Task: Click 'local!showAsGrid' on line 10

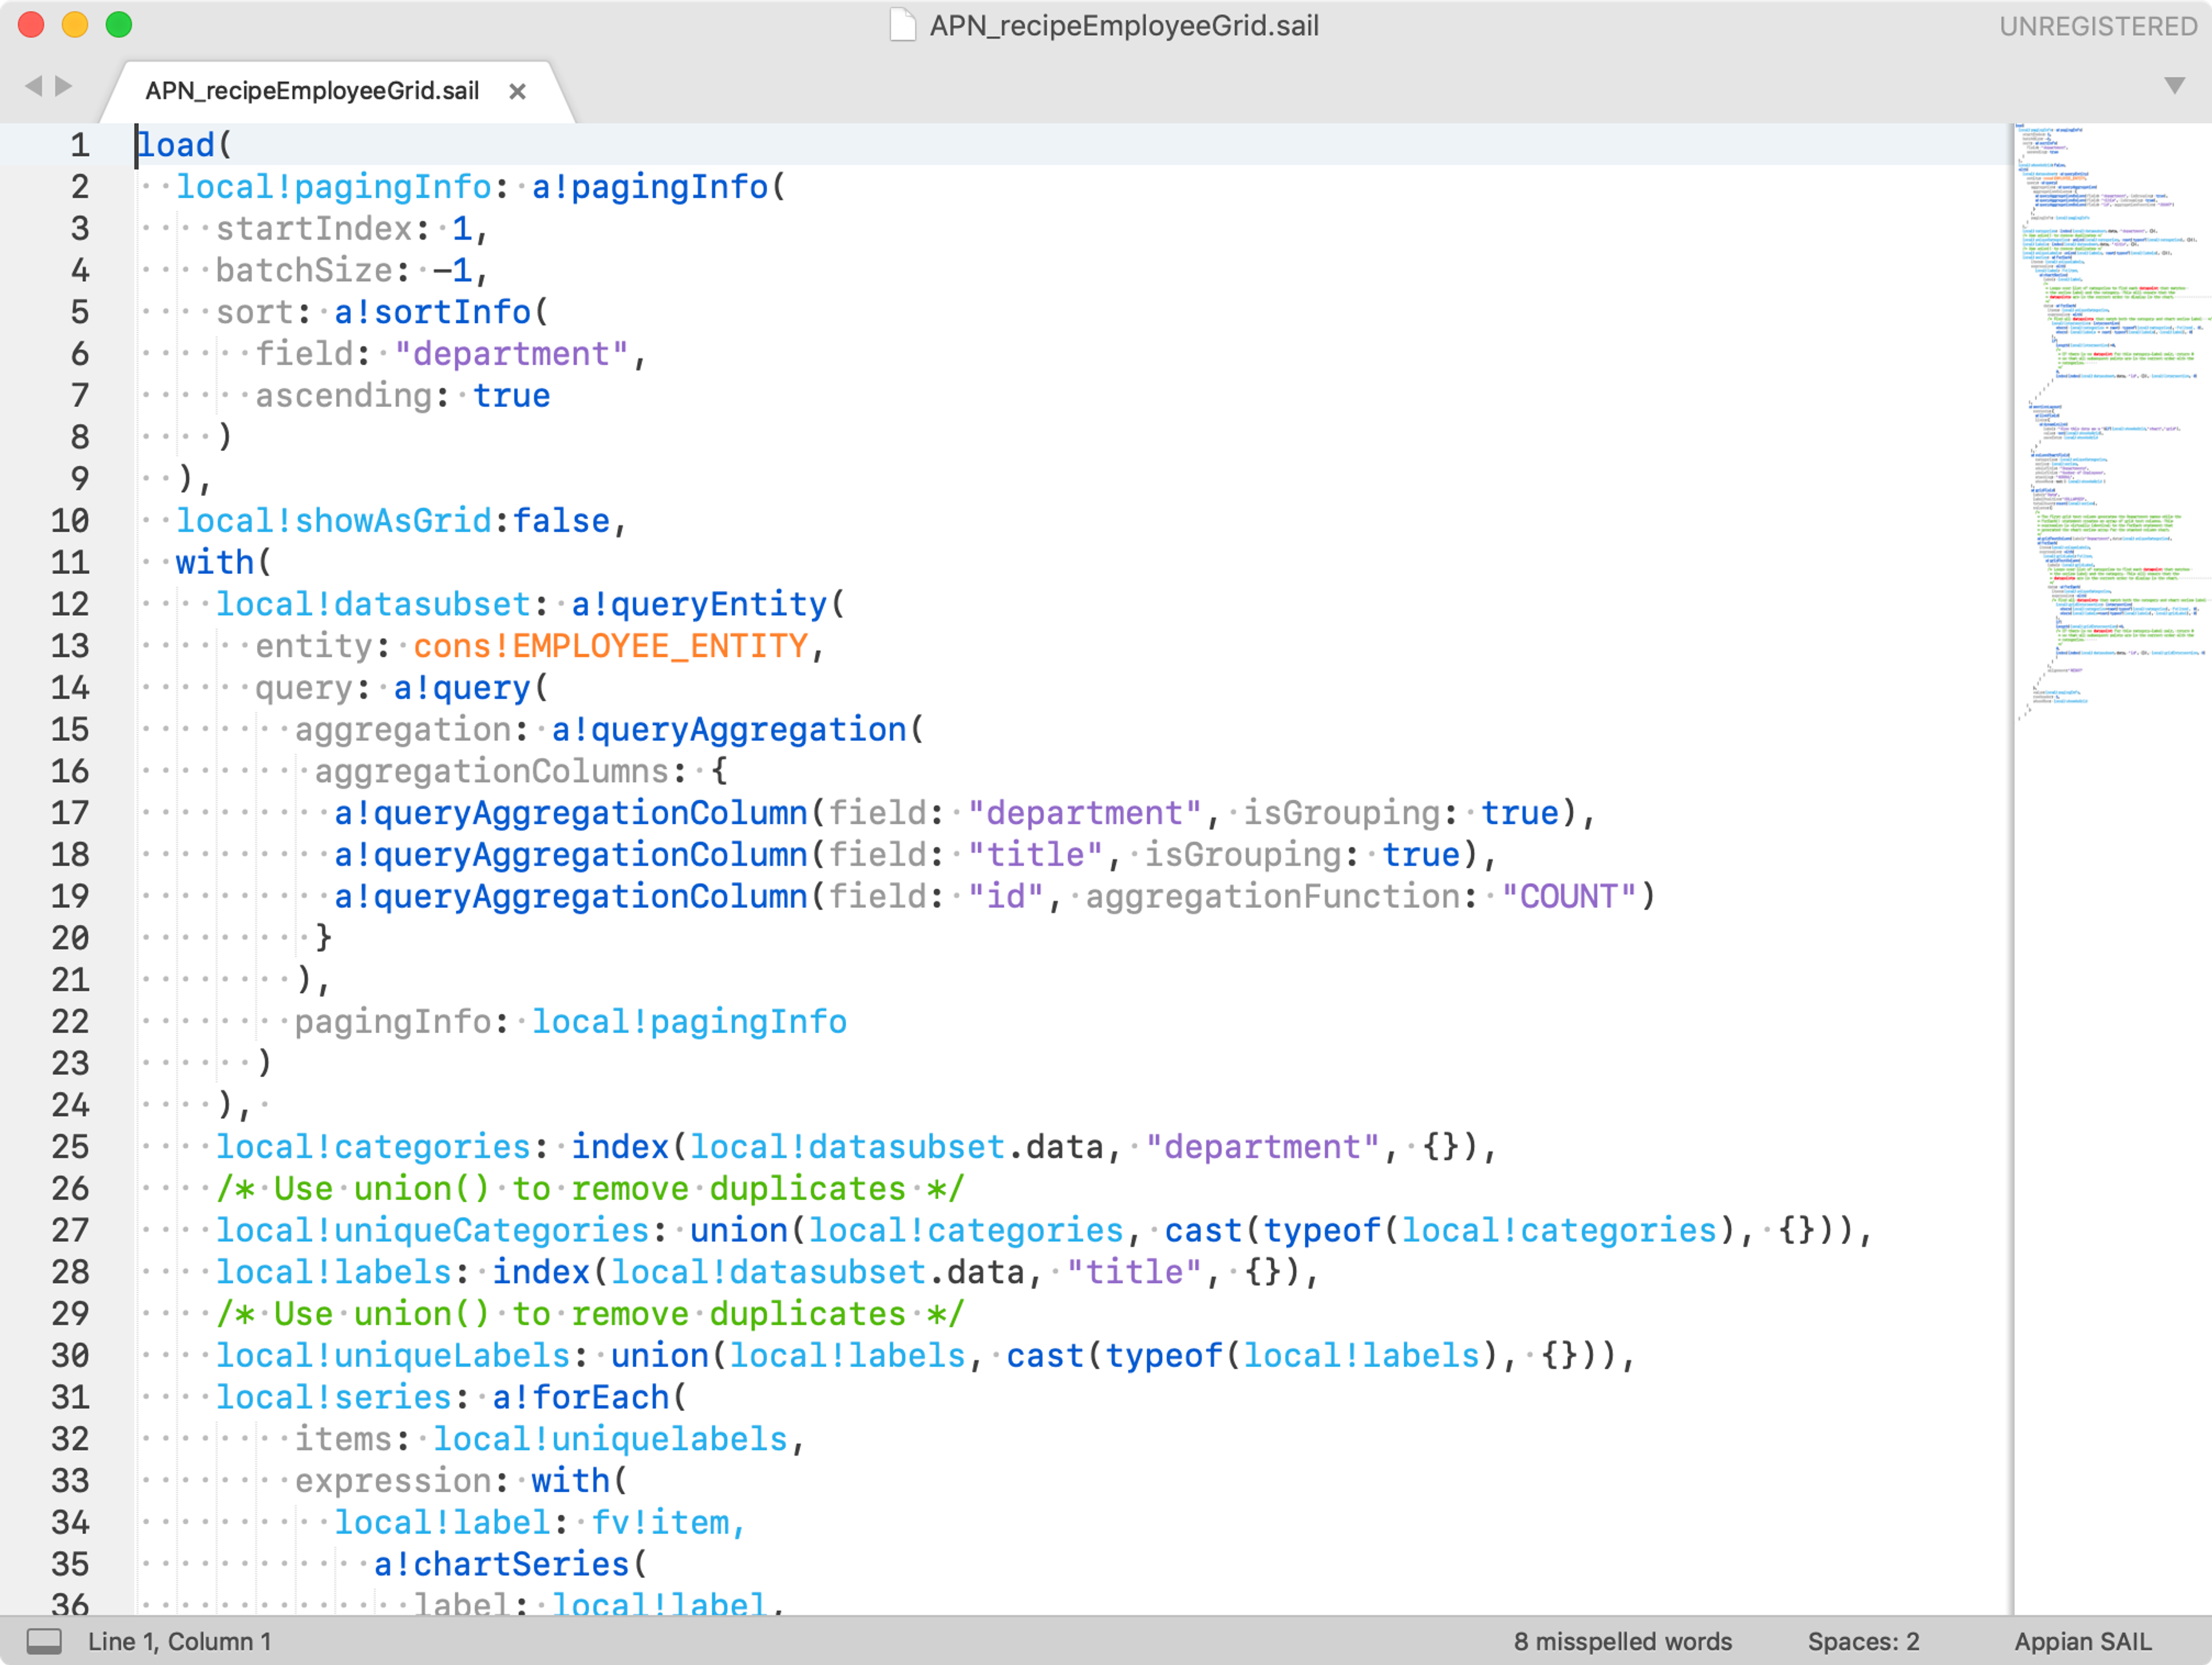Action: [334, 521]
